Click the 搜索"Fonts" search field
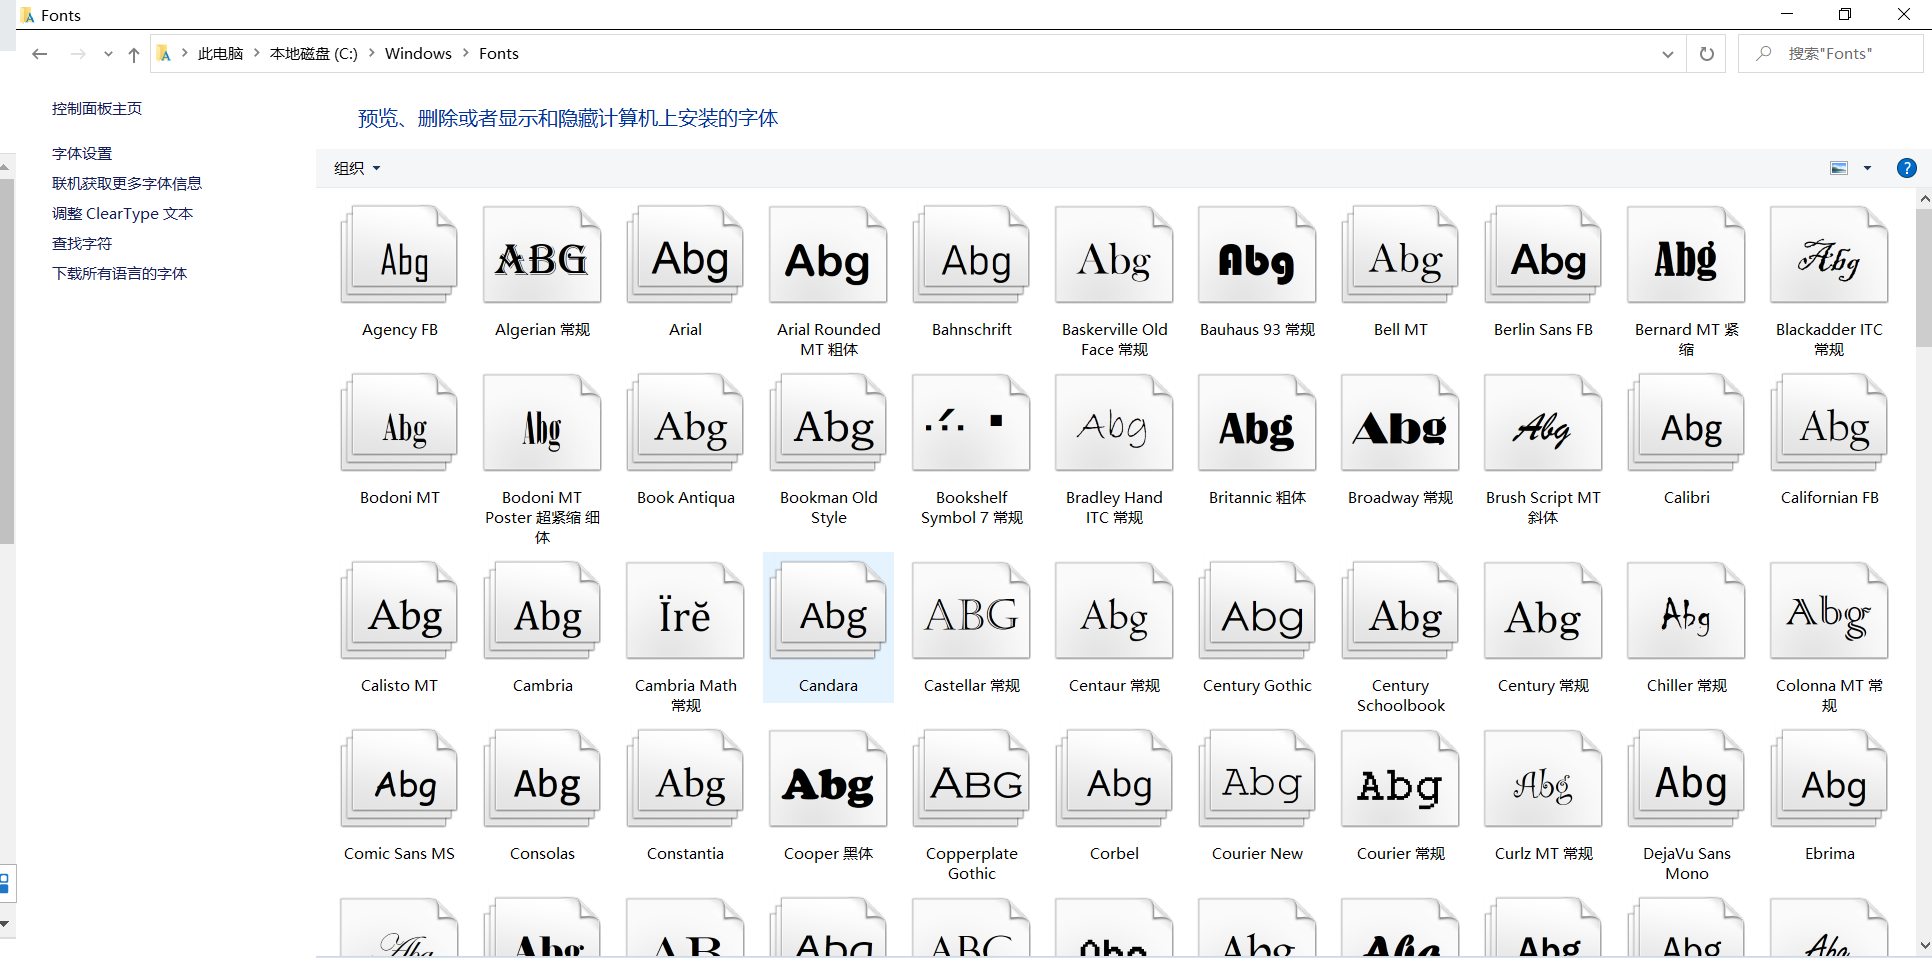1932x958 pixels. tap(1831, 54)
